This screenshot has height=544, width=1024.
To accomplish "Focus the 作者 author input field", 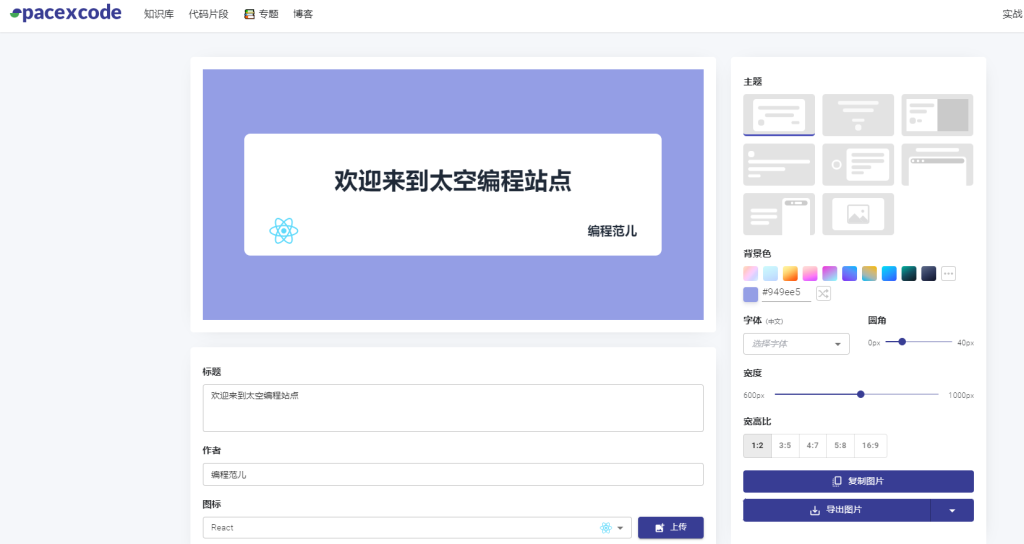I will tap(453, 475).
